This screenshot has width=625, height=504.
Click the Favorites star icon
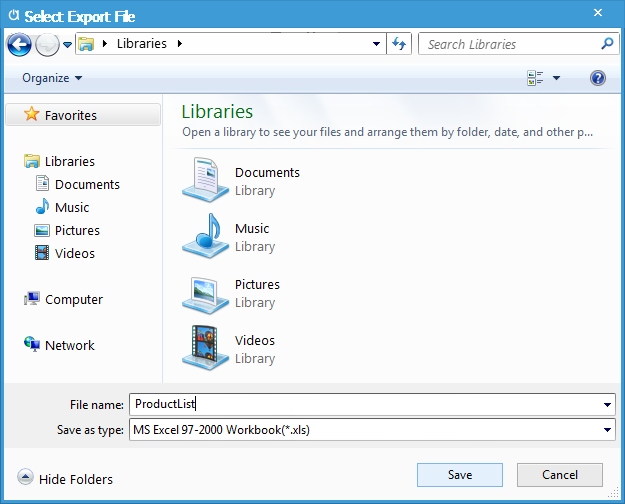pos(32,114)
